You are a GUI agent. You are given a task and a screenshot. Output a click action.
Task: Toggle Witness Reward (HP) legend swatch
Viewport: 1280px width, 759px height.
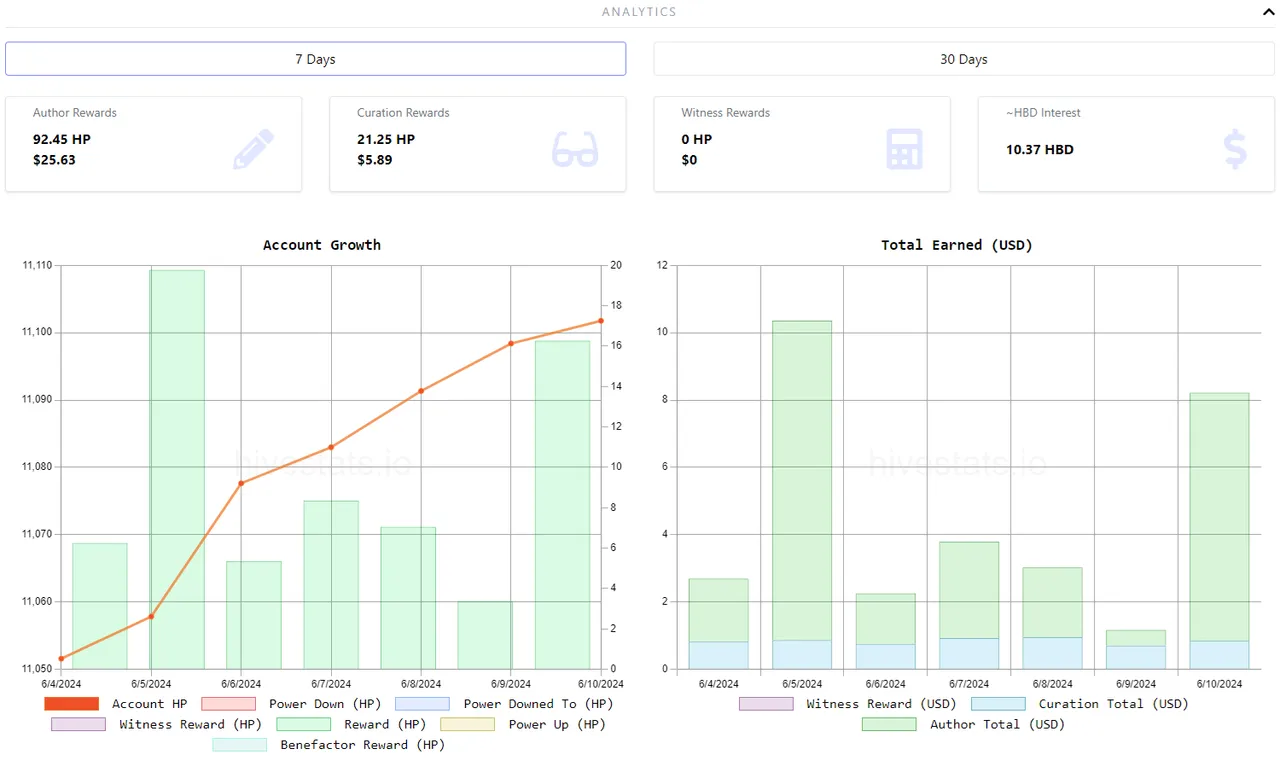(x=78, y=724)
